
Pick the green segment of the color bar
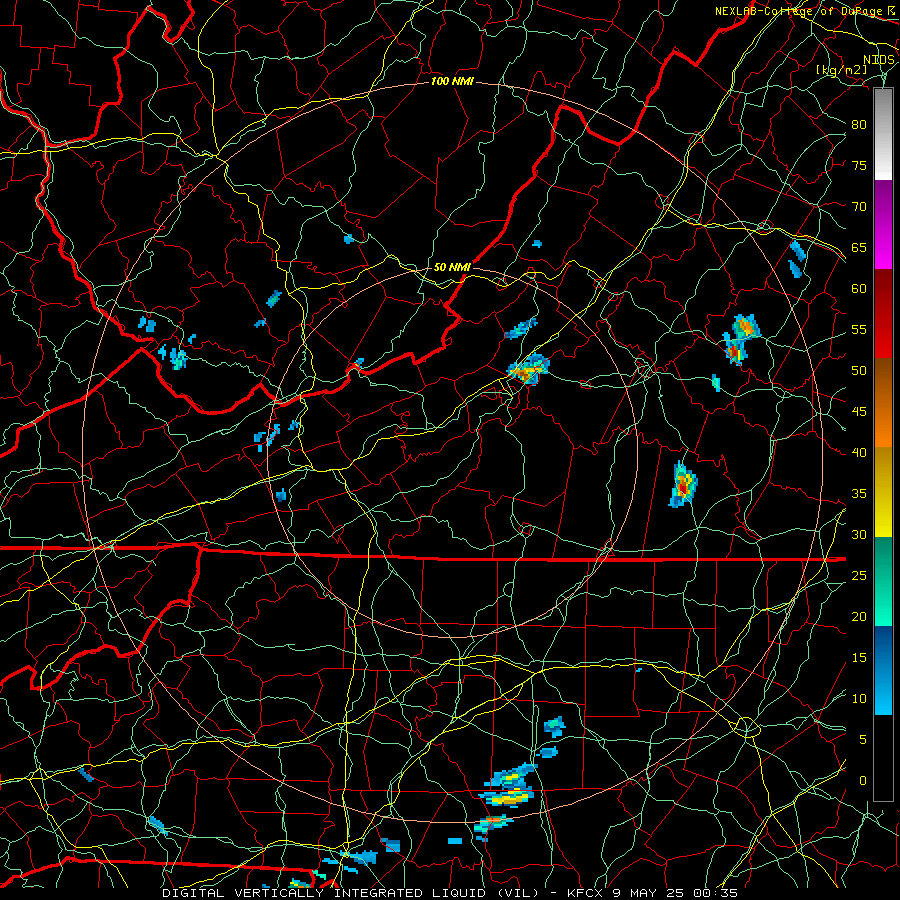883,581
